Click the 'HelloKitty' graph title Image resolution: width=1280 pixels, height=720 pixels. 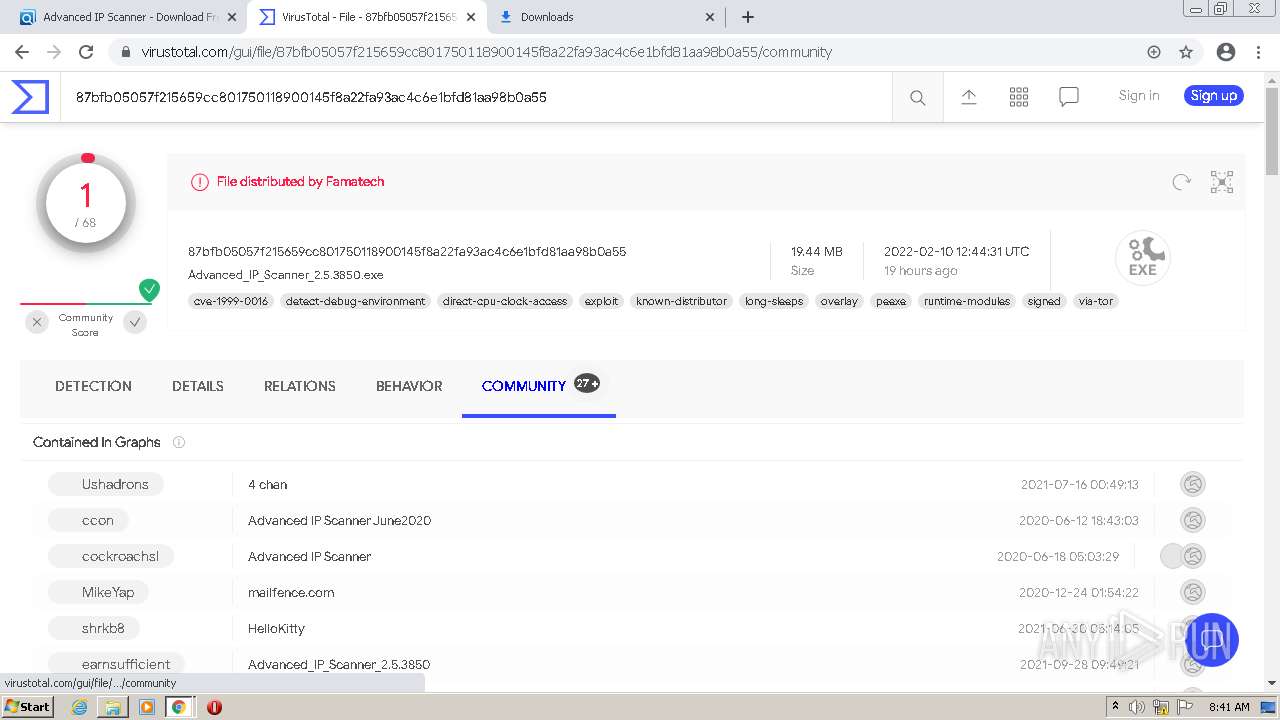276,628
